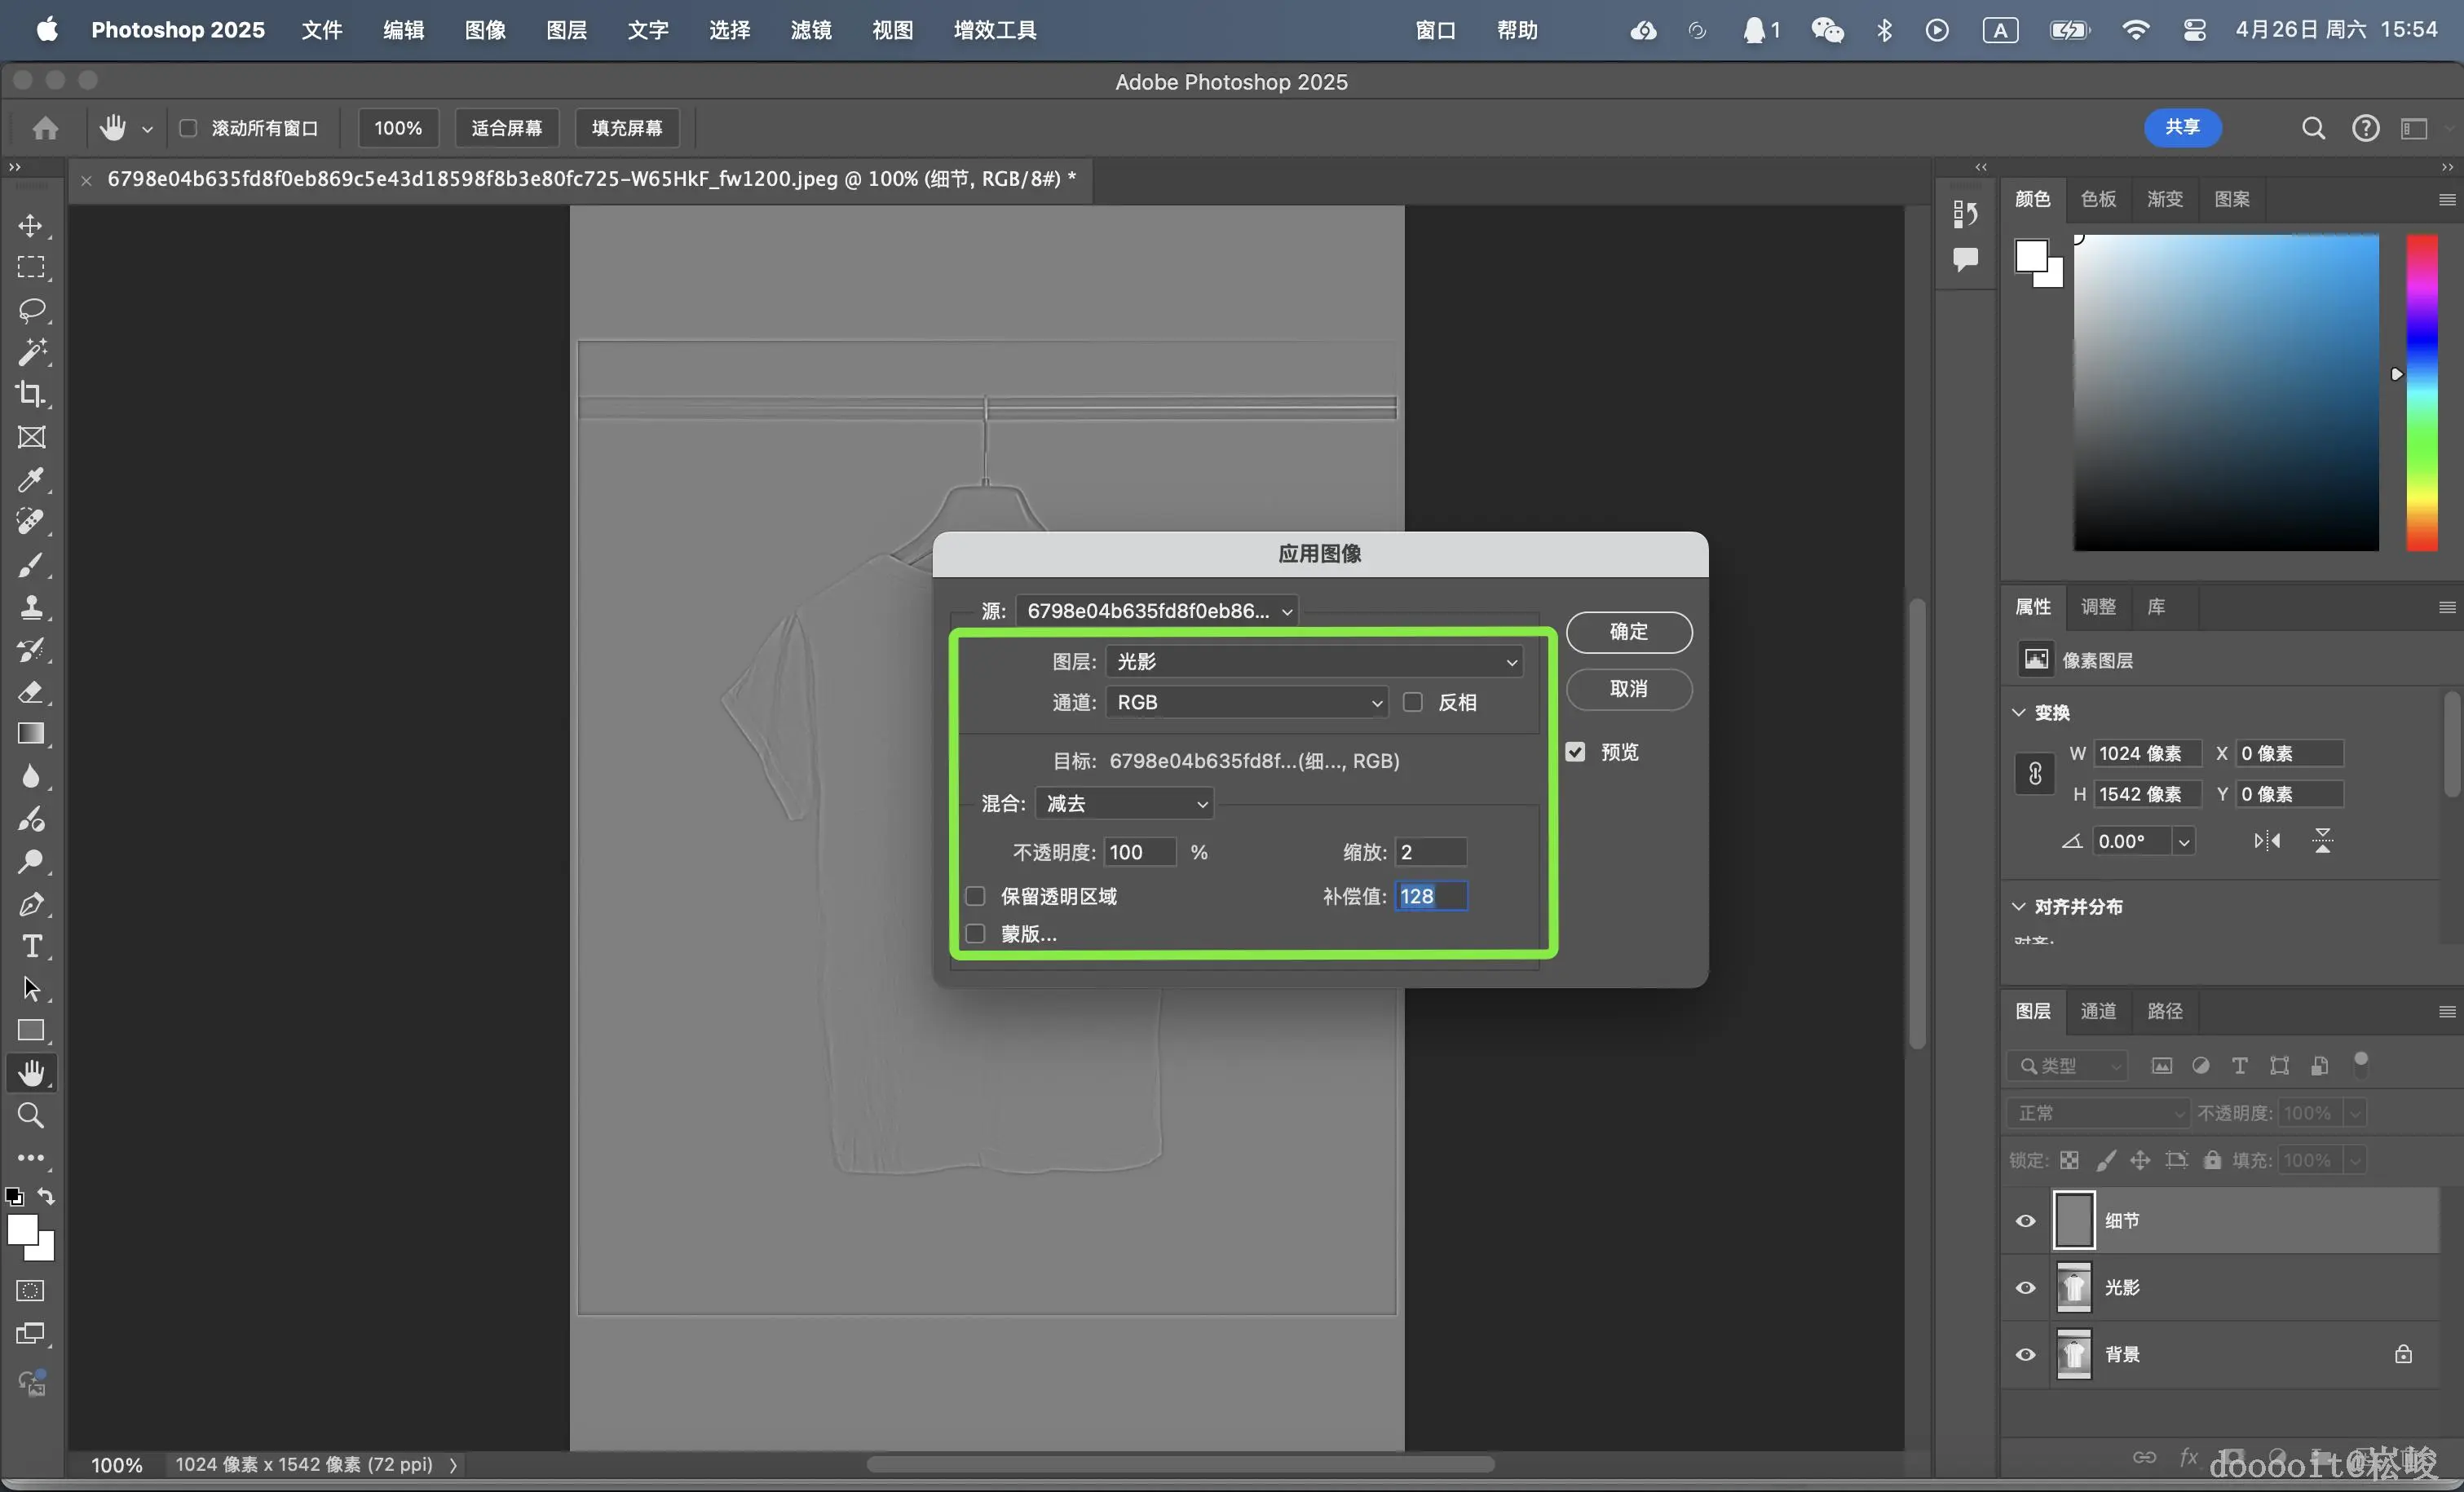The image size is (2464, 1492).
Task: Open the 通道 RGB channel dropdown
Action: pyautogui.click(x=1246, y=702)
